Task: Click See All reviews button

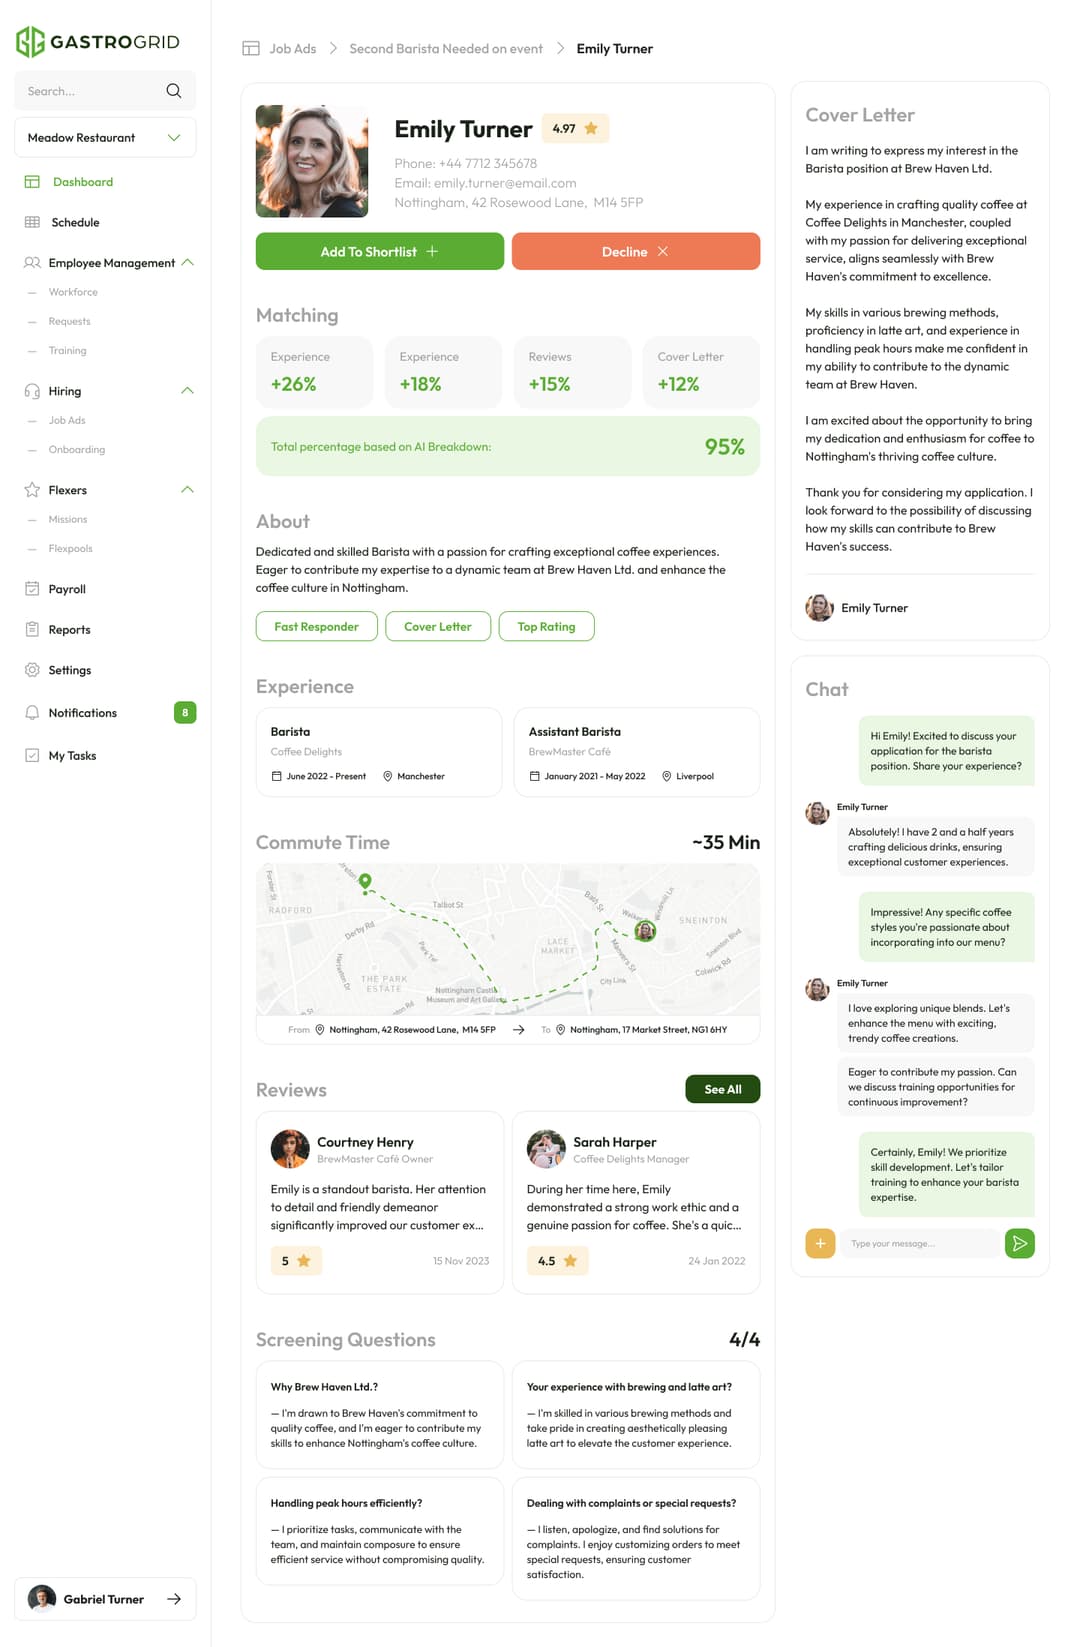Action: [x=722, y=1089]
